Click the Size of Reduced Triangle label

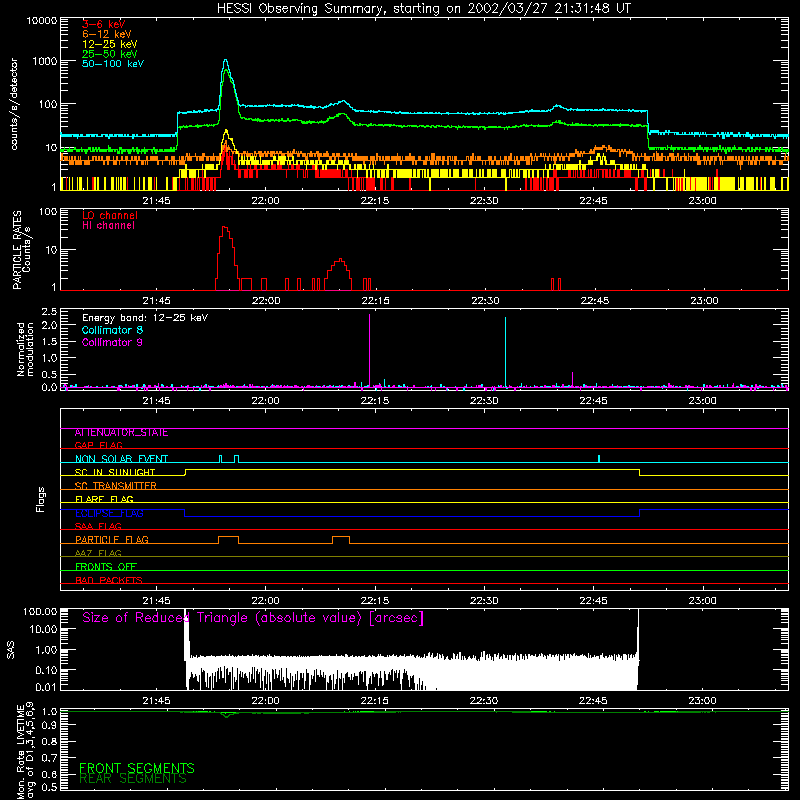point(253,618)
